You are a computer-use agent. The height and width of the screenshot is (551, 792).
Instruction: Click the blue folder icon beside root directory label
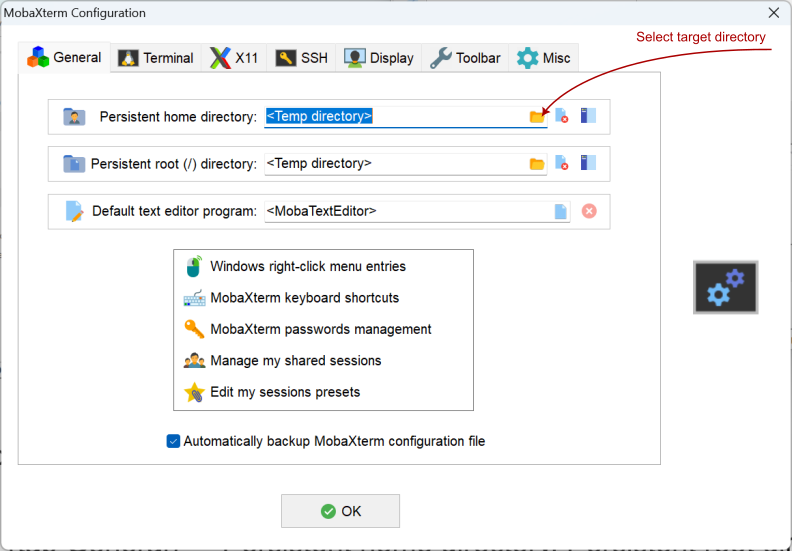click(74, 164)
